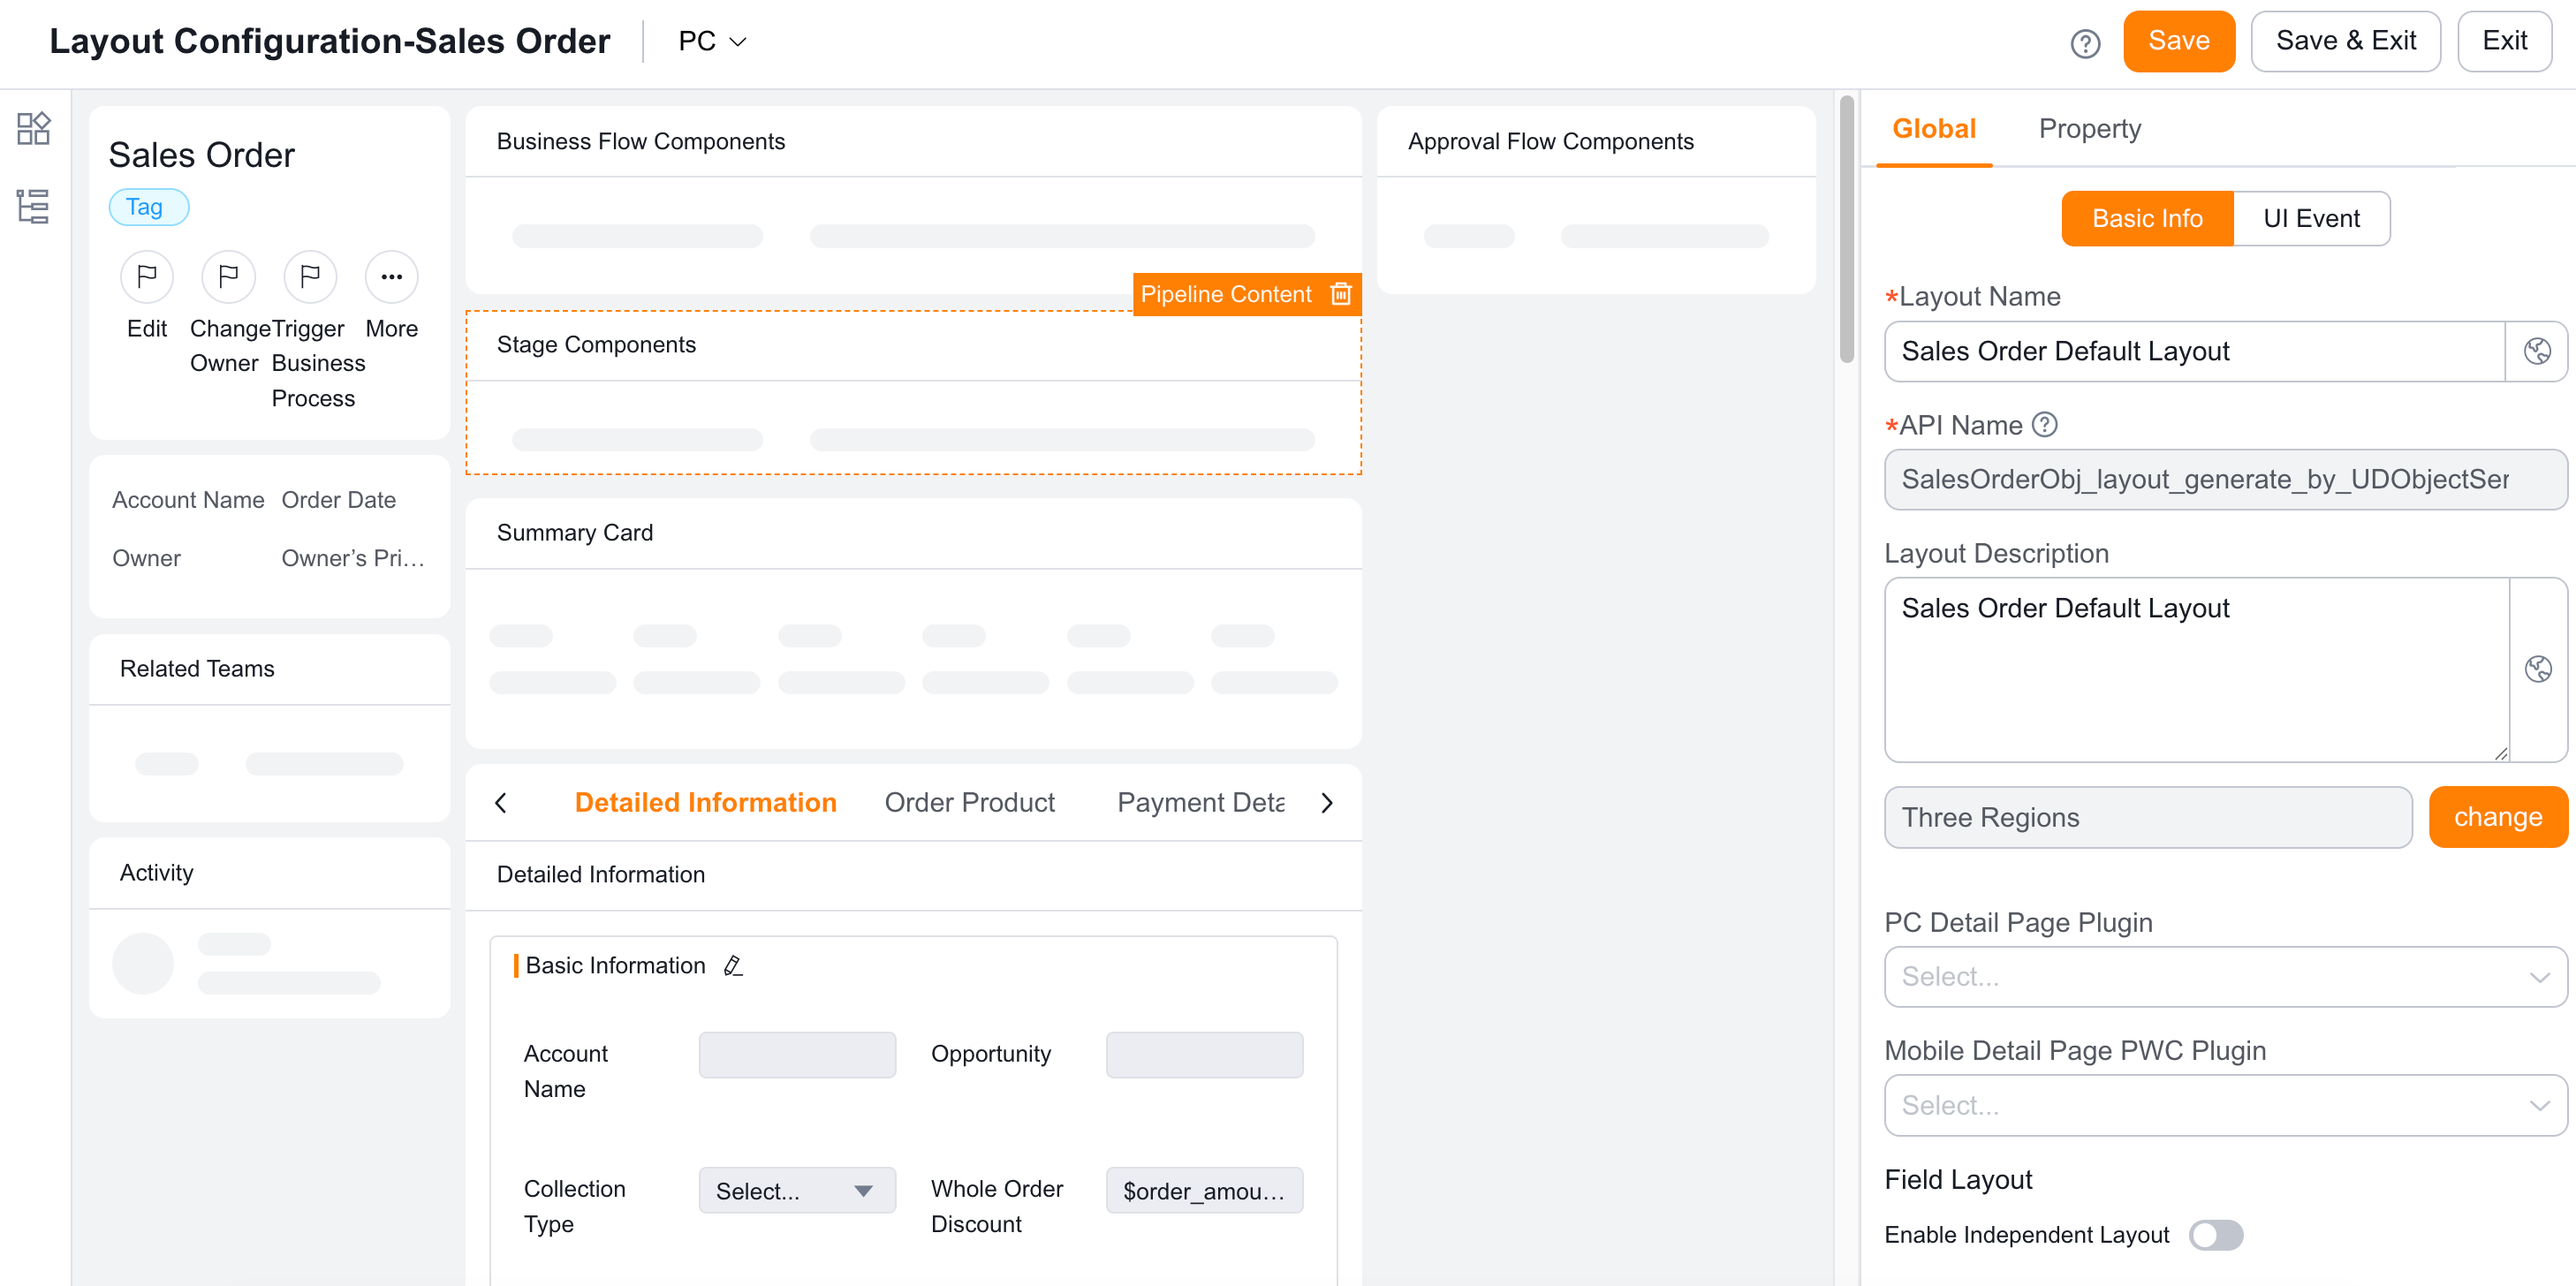This screenshot has width=2576, height=1286.
Task: Open the Order Product tab
Action: (x=969, y=803)
